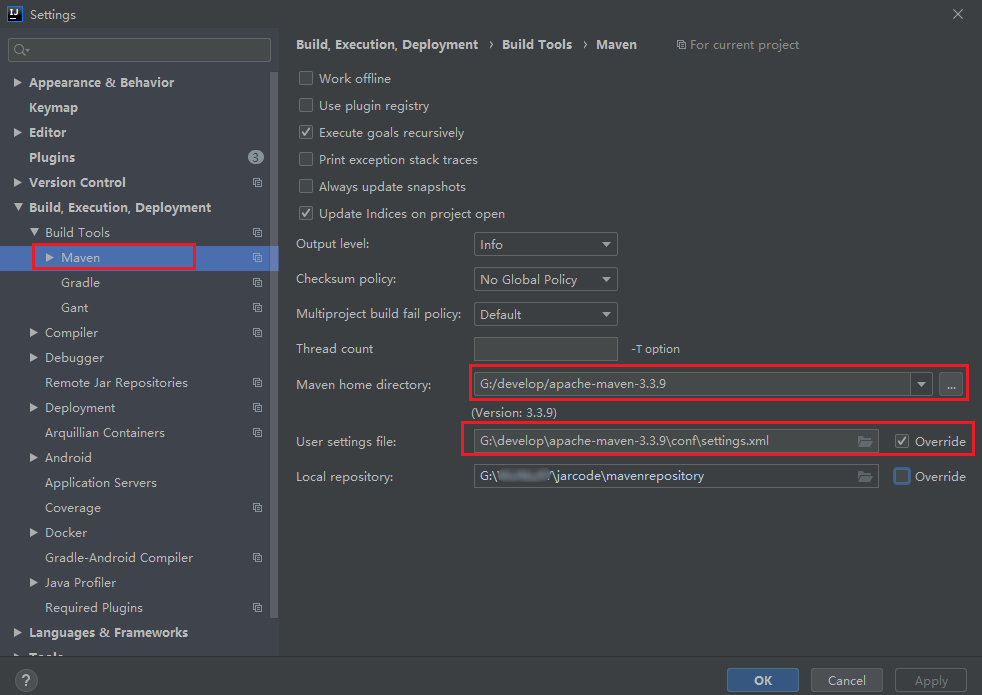Expand the Java Profiler node arrow
Image resolution: width=982 pixels, height=695 pixels.
pyautogui.click(x=34, y=582)
